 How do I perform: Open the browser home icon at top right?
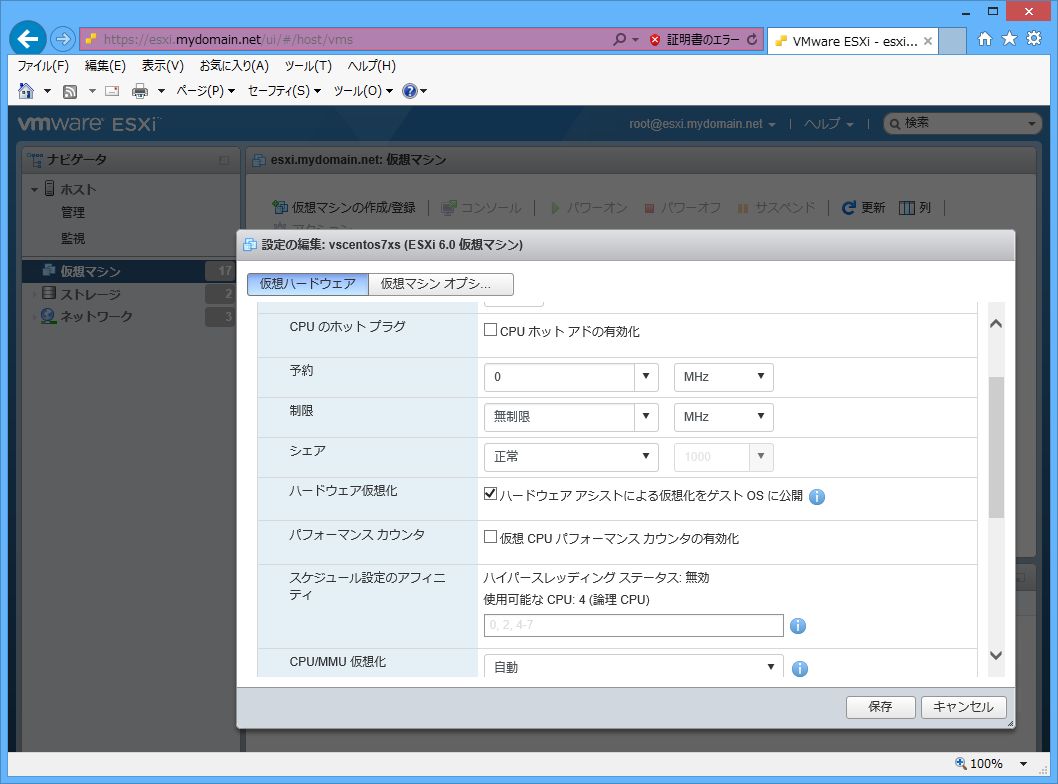(985, 39)
